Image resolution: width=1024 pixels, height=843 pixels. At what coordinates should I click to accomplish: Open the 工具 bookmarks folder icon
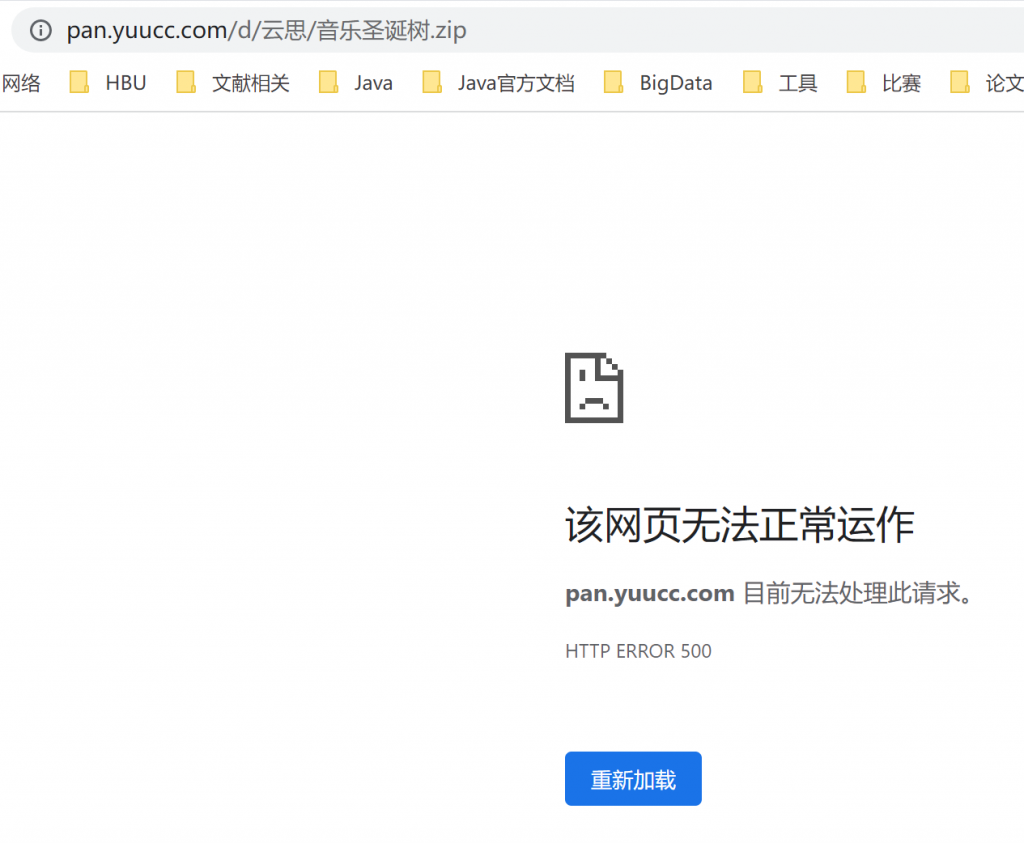click(x=752, y=83)
